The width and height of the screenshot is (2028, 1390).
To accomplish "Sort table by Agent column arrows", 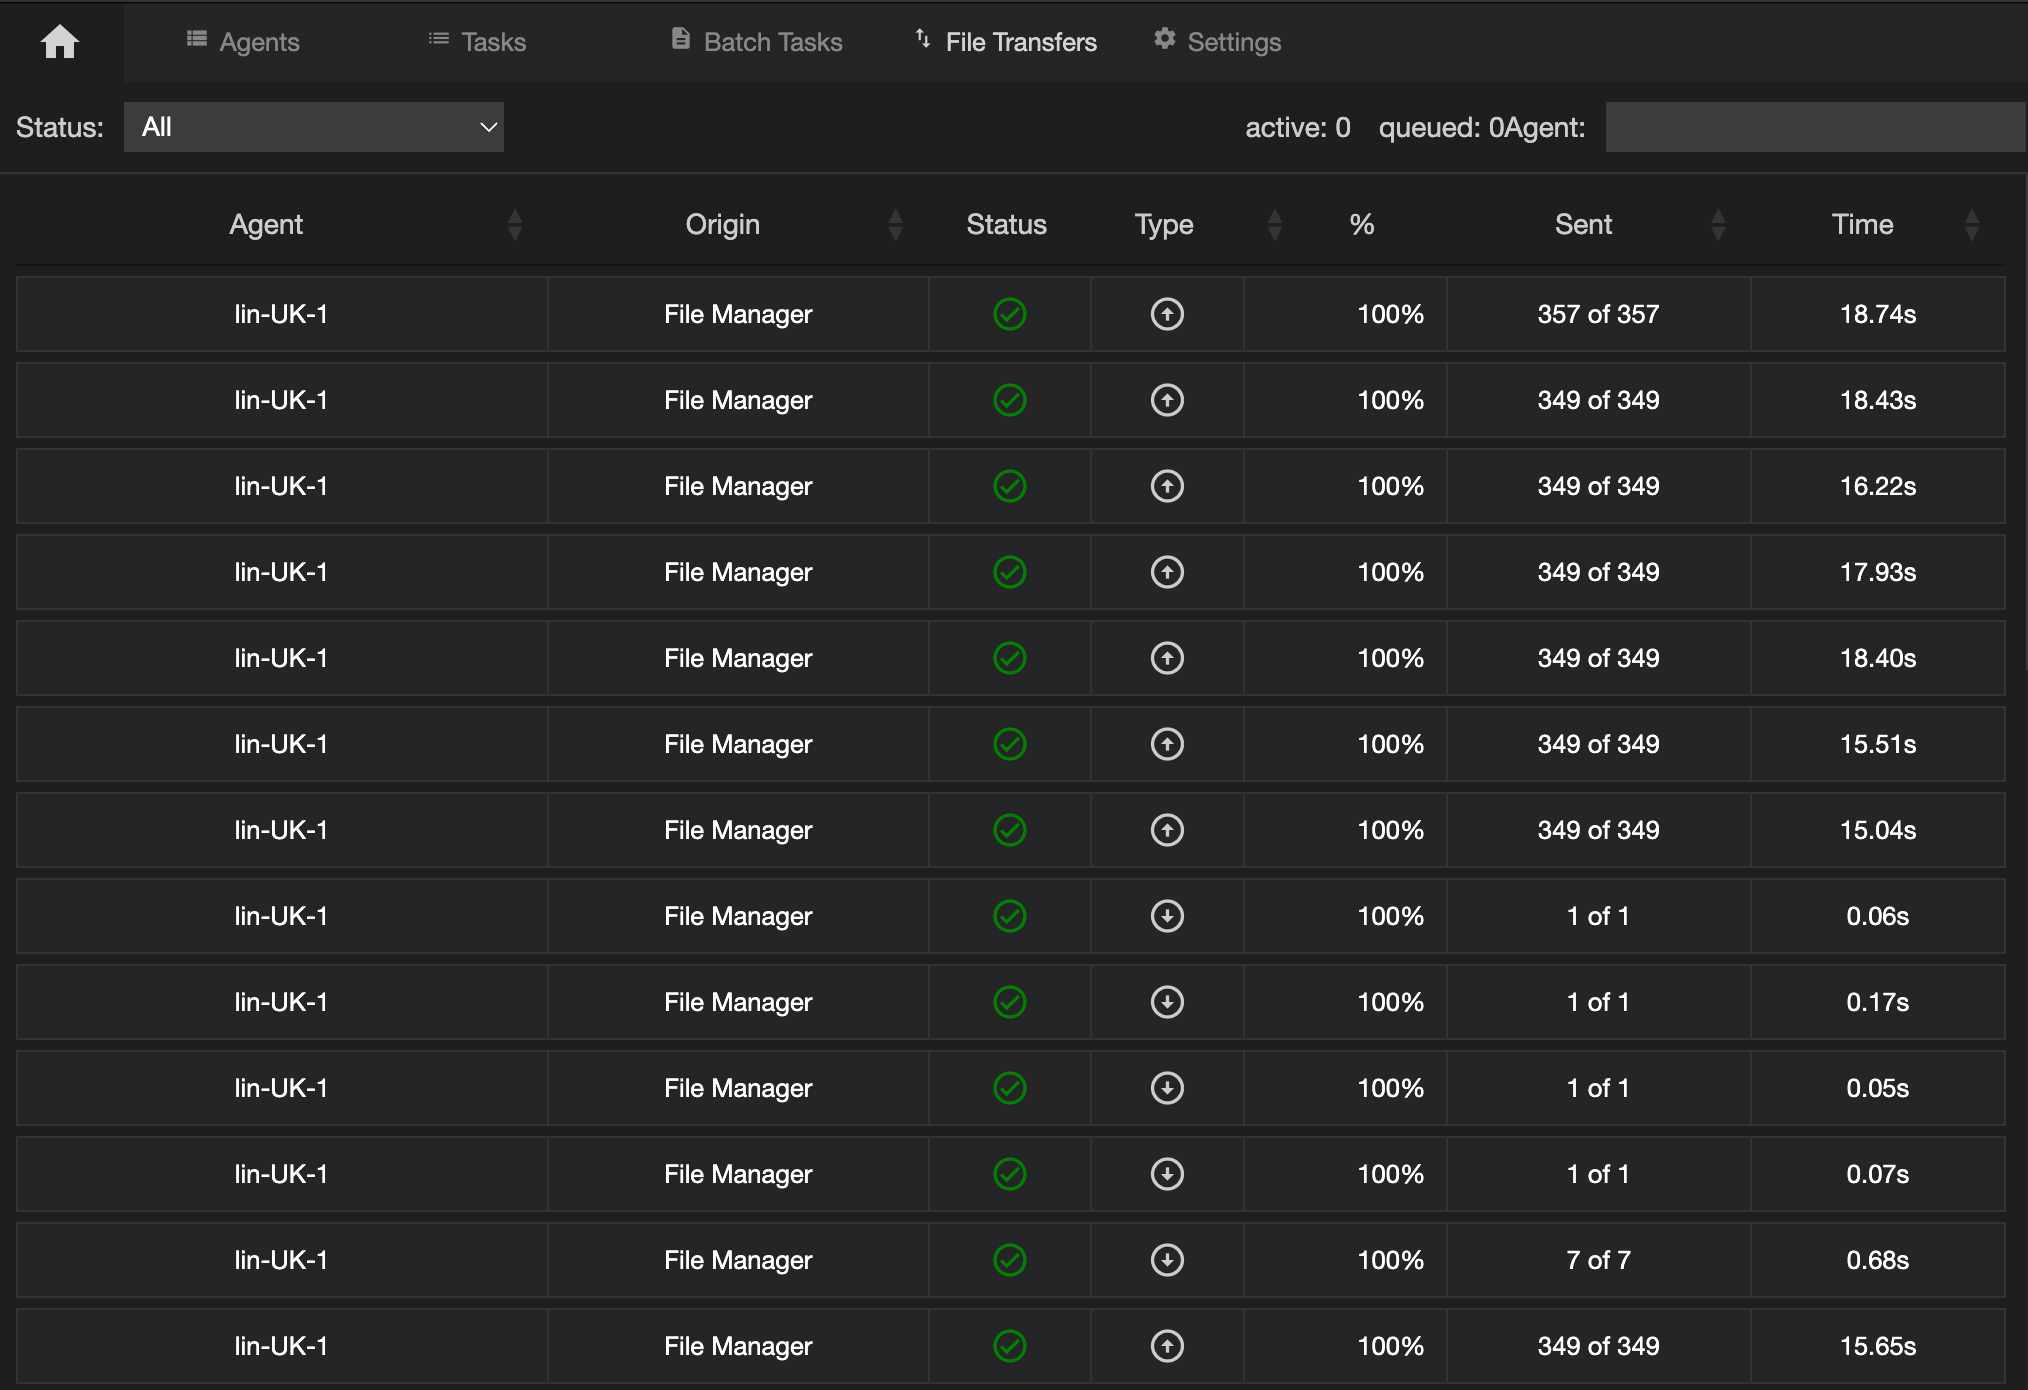I will click(515, 225).
